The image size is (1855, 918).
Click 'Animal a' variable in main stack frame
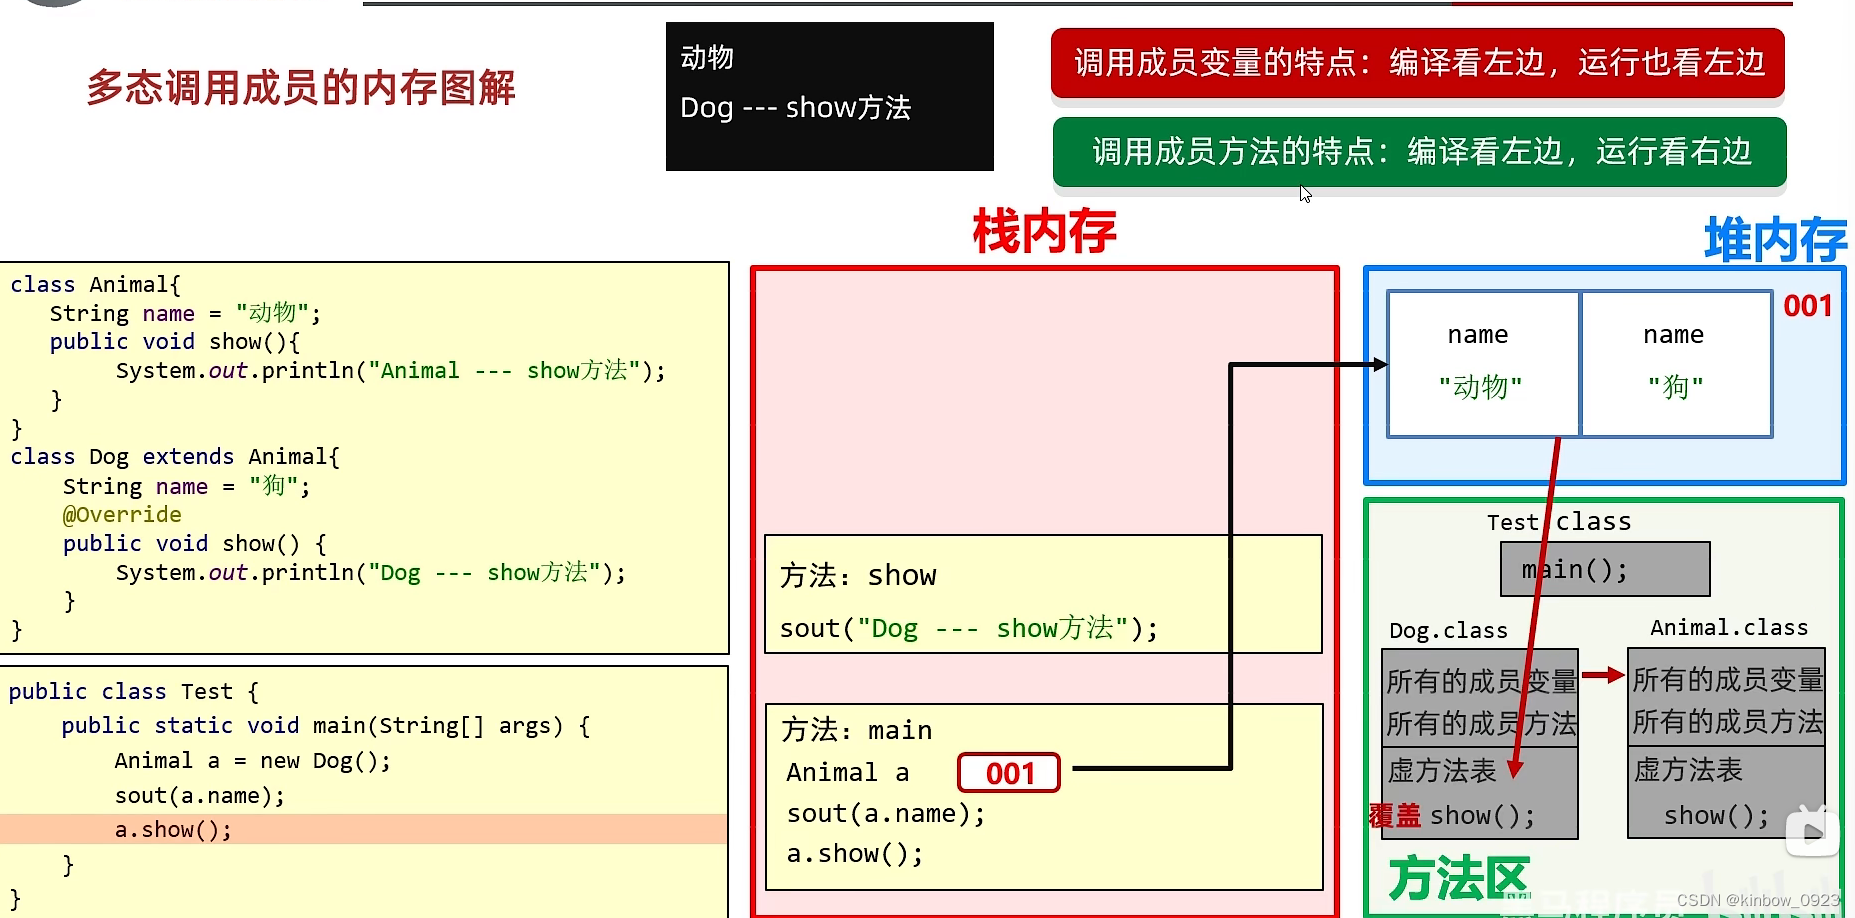tap(848, 773)
